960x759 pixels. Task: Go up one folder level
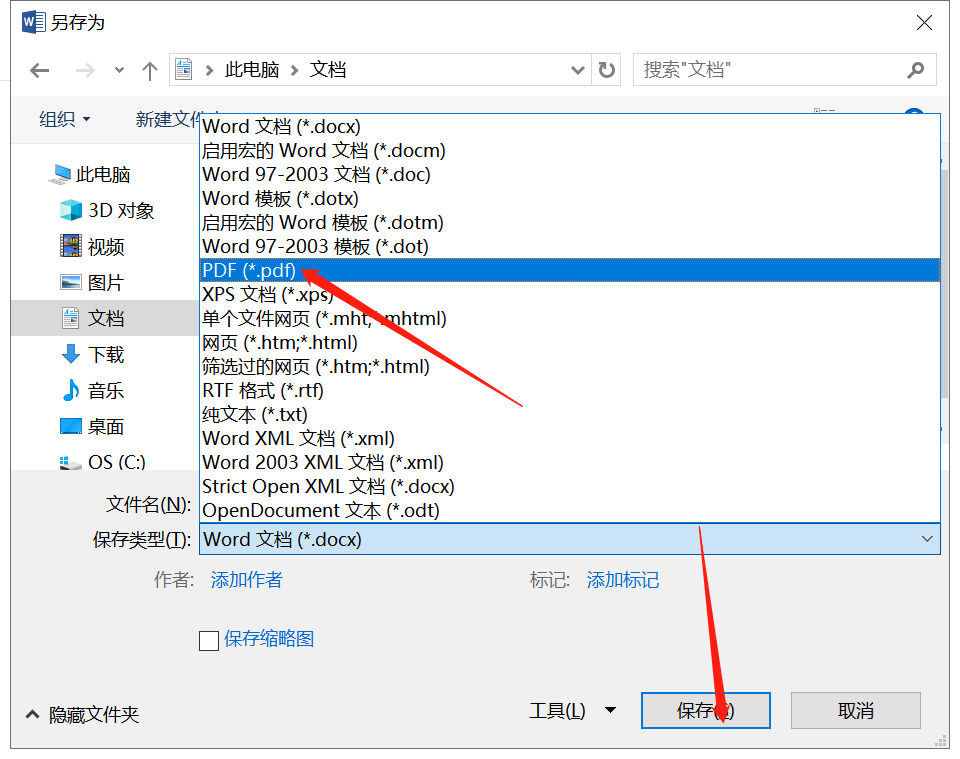[x=149, y=70]
